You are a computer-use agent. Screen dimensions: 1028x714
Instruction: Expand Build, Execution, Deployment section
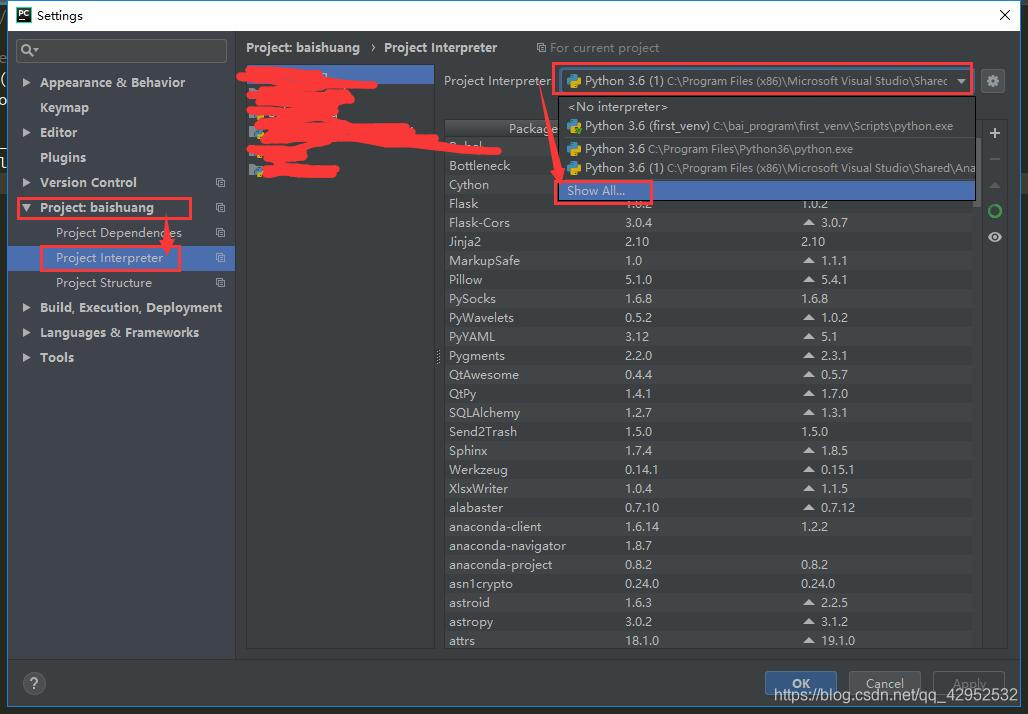pyautogui.click(x=26, y=307)
